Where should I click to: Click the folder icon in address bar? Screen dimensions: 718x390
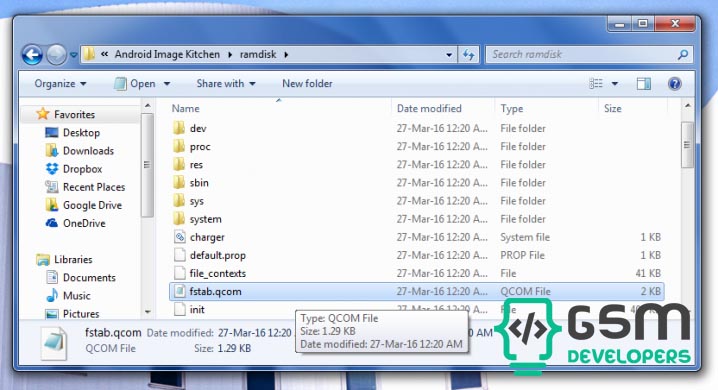[90, 54]
